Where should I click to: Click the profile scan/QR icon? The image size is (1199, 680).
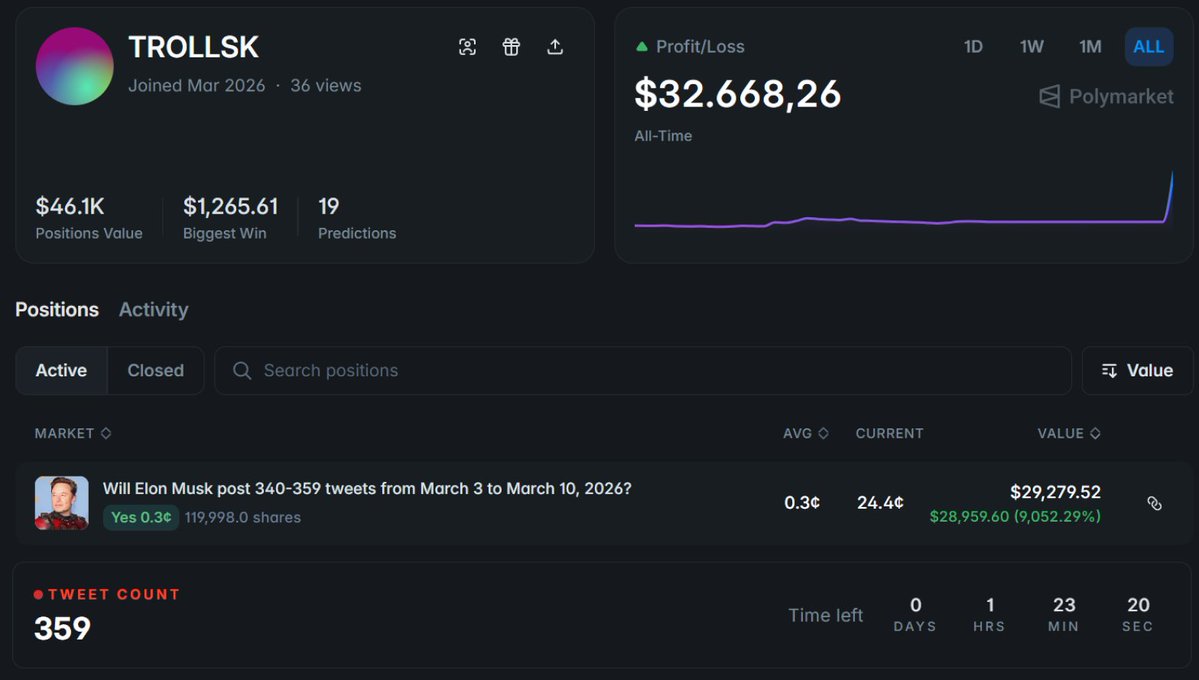467,47
